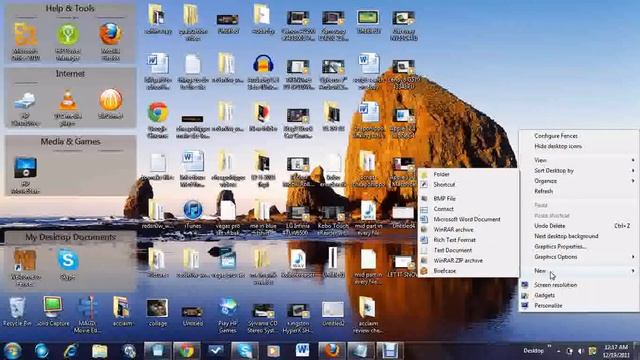
Task: Click the taskbar clock showing 12:37 AM
Action: (616, 351)
